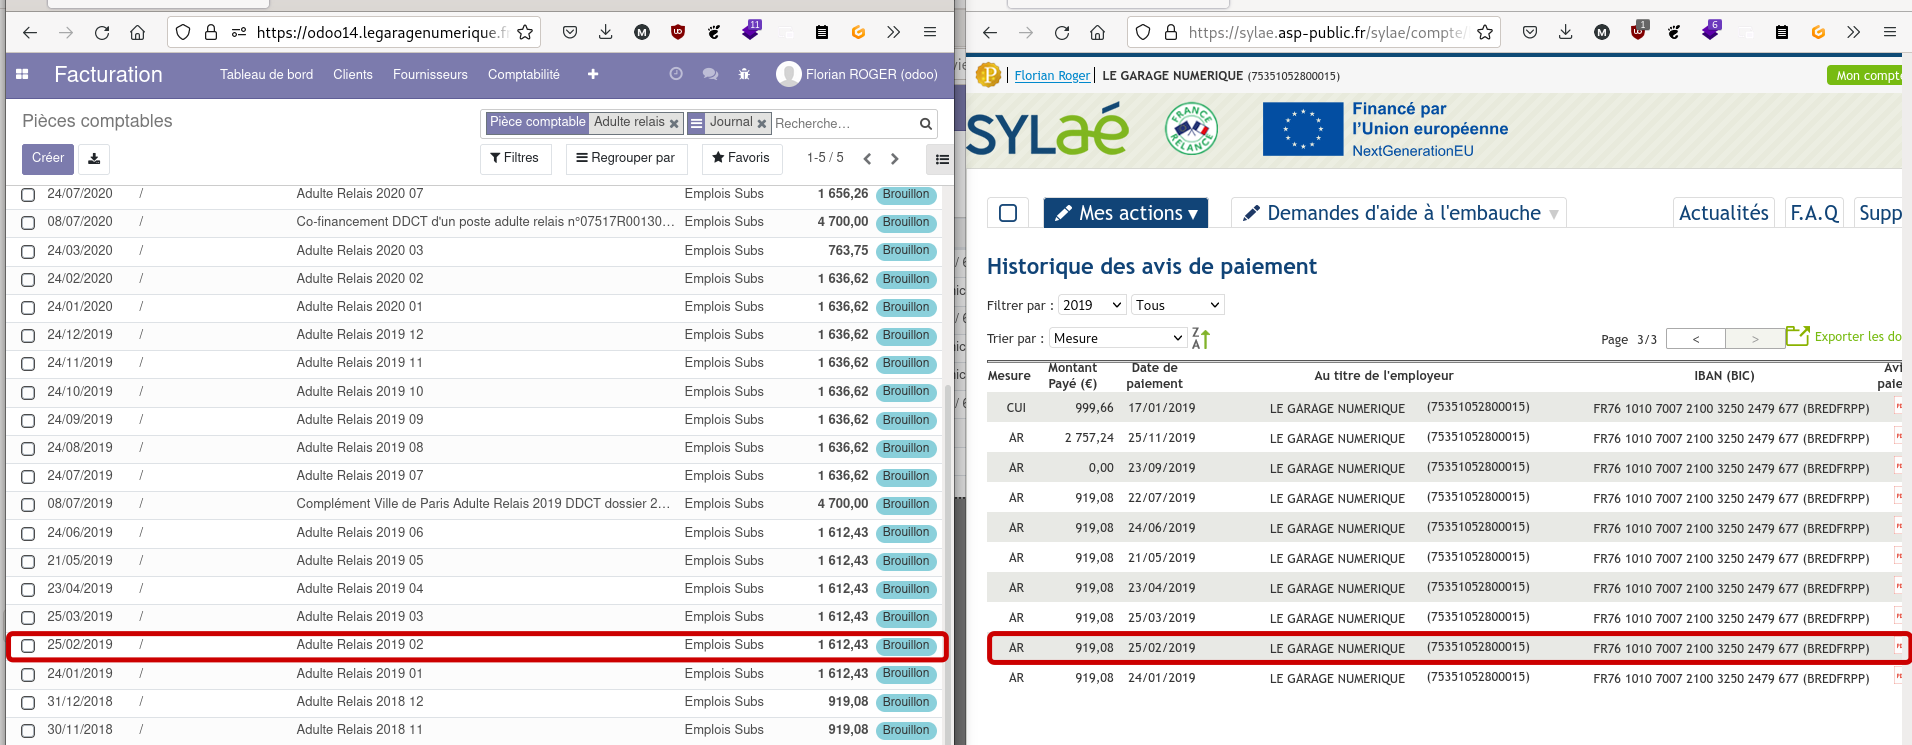Open PDF icon for 17/01/2019 CUI payment
The image size is (1912, 745).
coord(1898,407)
